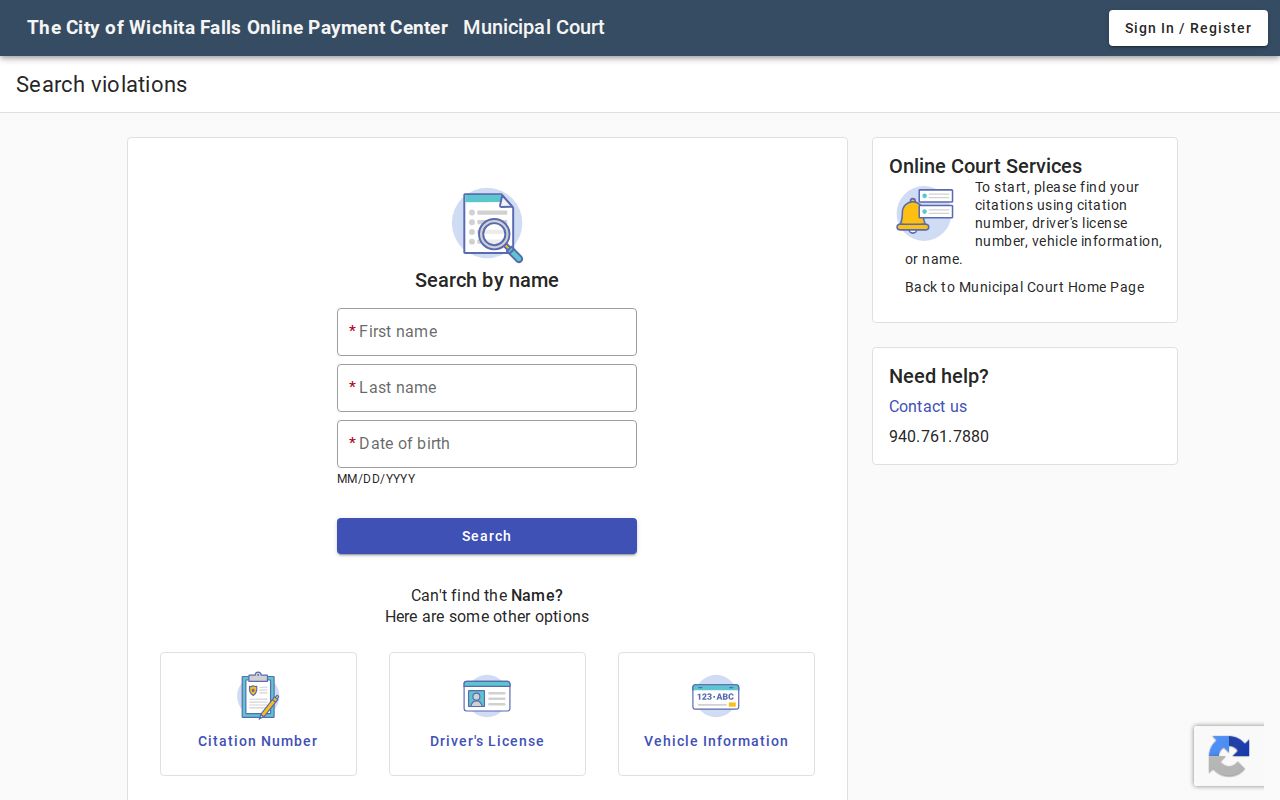Focus the Date of birth field
The image size is (1280, 800).
[x=487, y=444]
